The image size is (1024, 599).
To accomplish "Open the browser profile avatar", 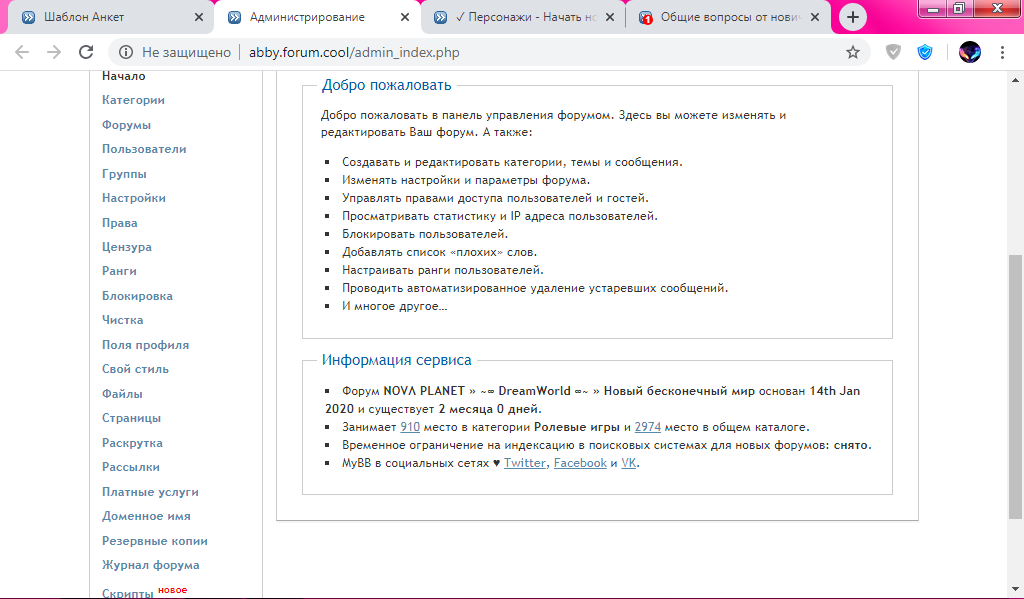I will pos(970,52).
